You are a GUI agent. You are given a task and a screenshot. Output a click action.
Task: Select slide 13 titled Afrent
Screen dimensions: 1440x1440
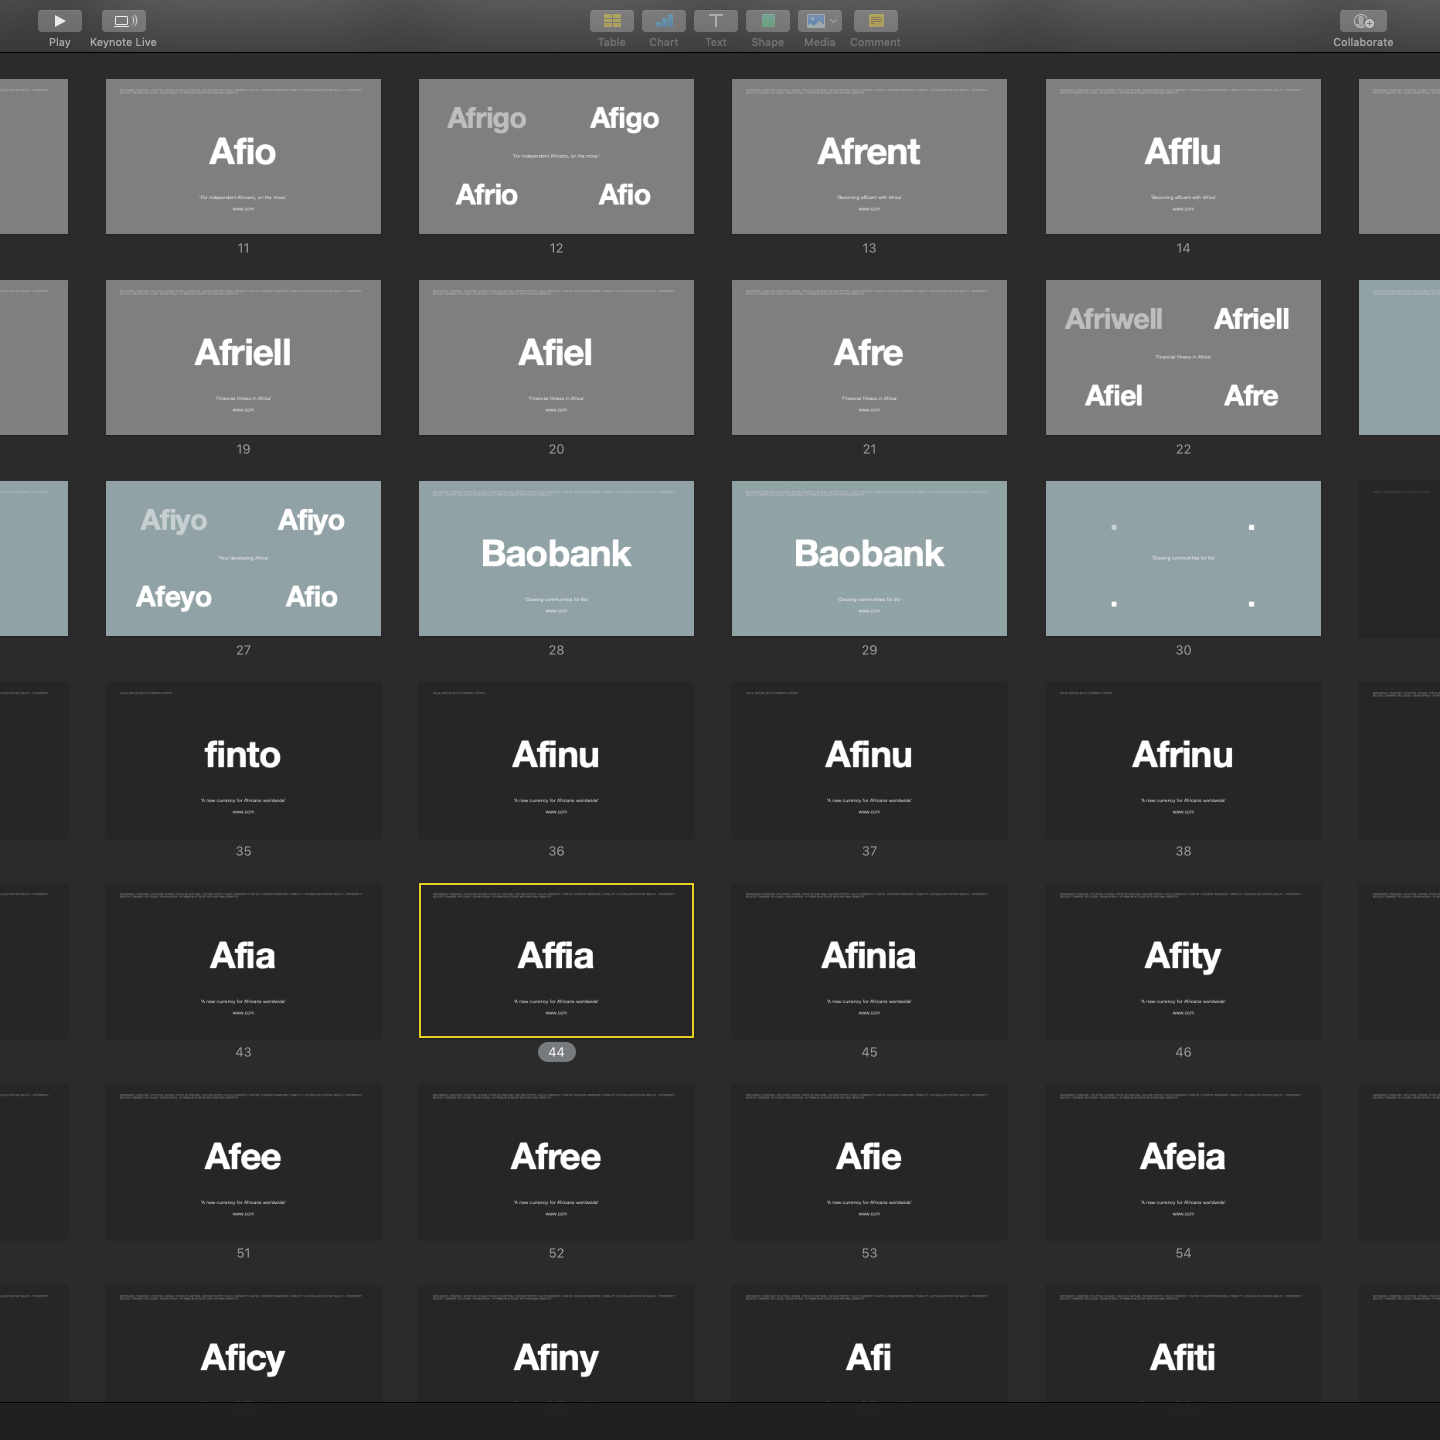(x=869, y=157)
